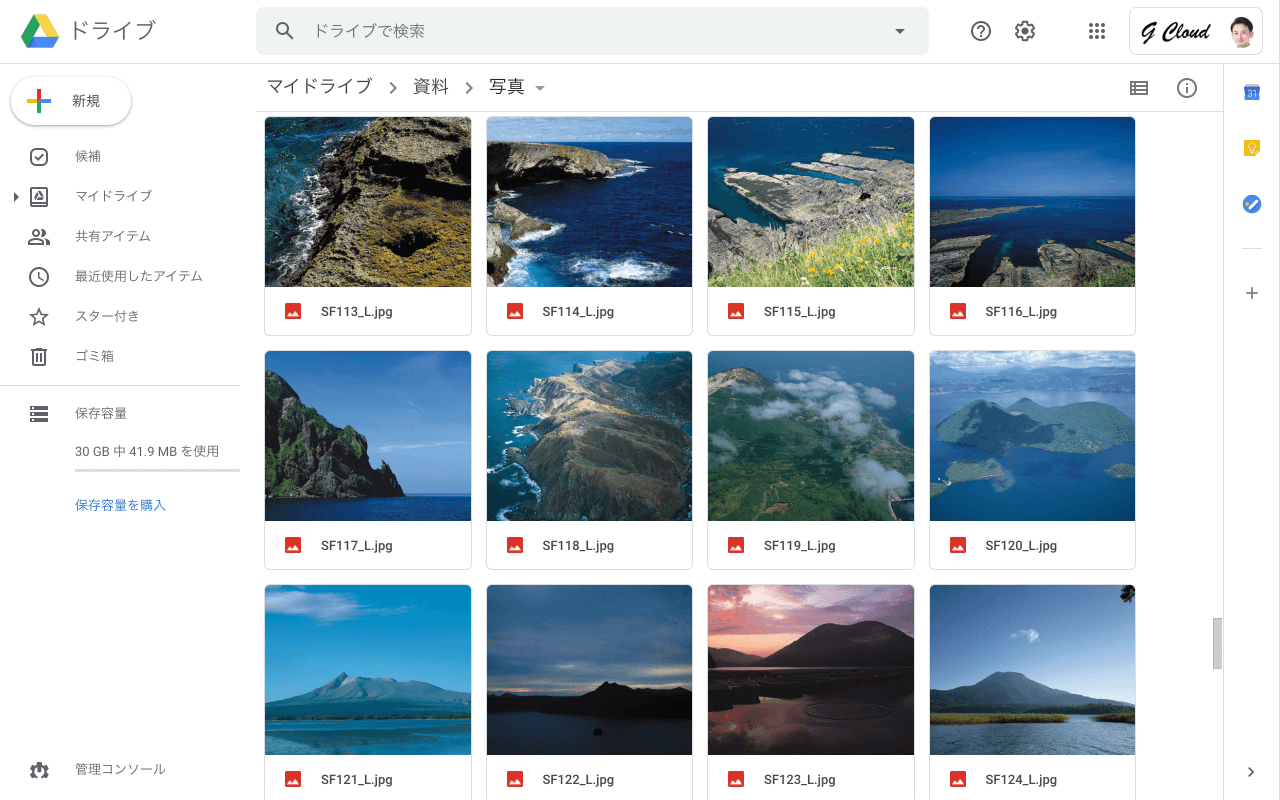Open the settings gear icon
1280x800 pixels.
(1025, 31)
